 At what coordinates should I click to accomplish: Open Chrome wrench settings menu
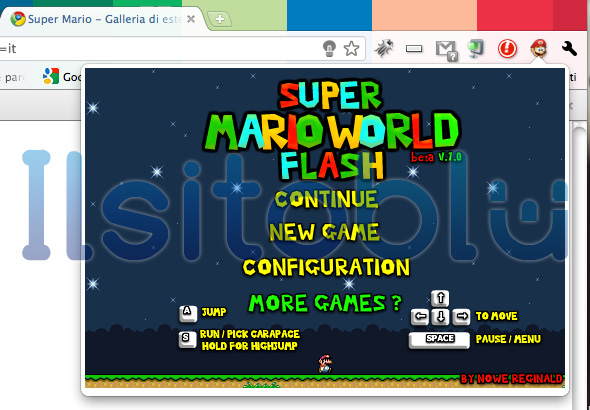569,49
